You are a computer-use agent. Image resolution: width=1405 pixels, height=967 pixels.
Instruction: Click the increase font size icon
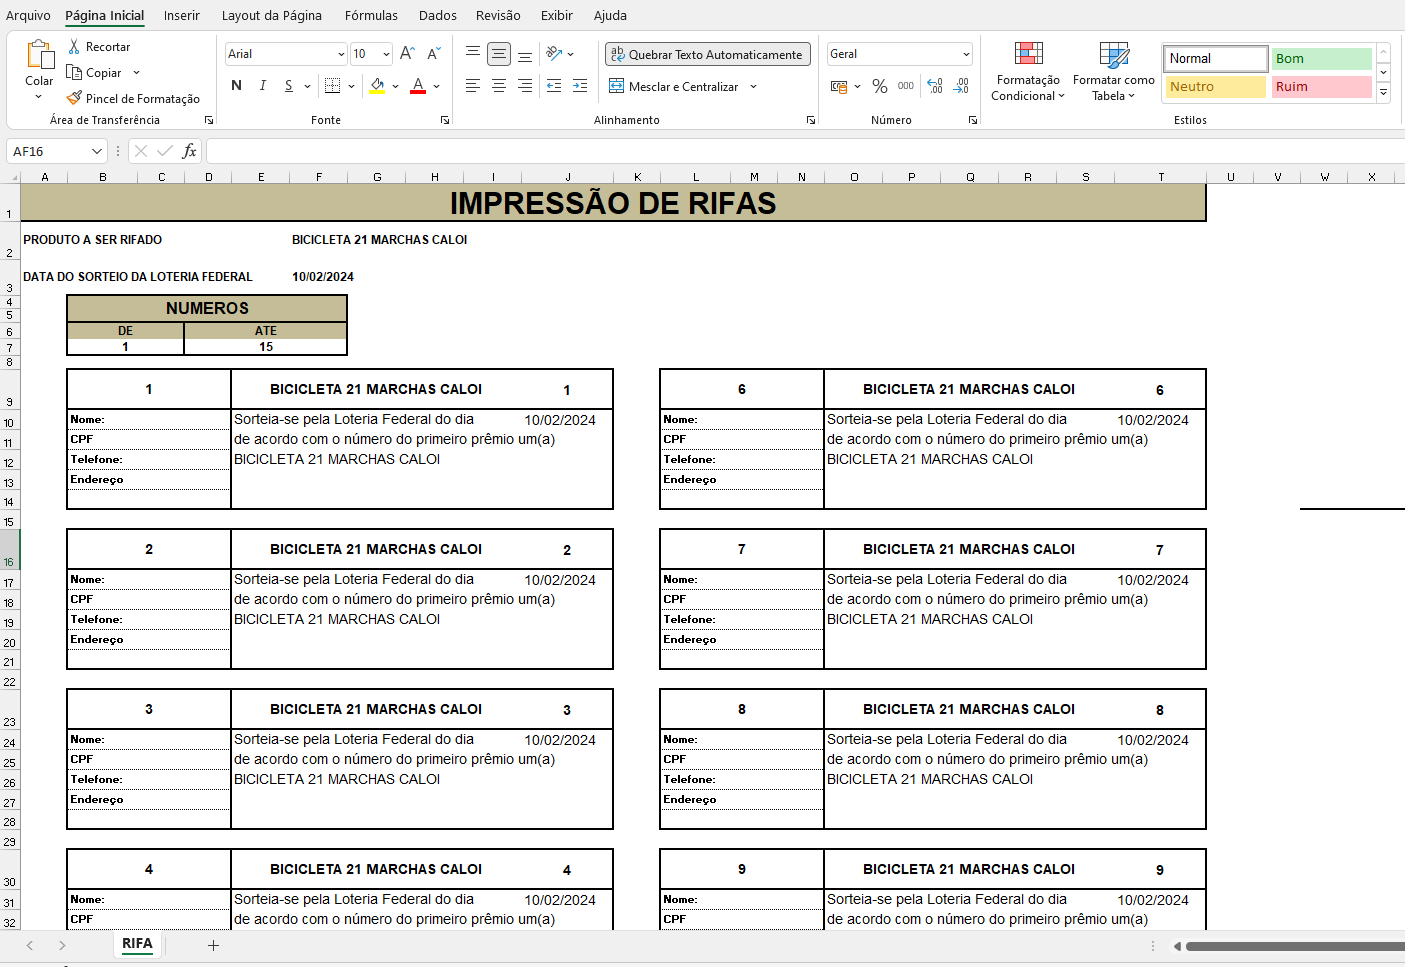(407, 54)
